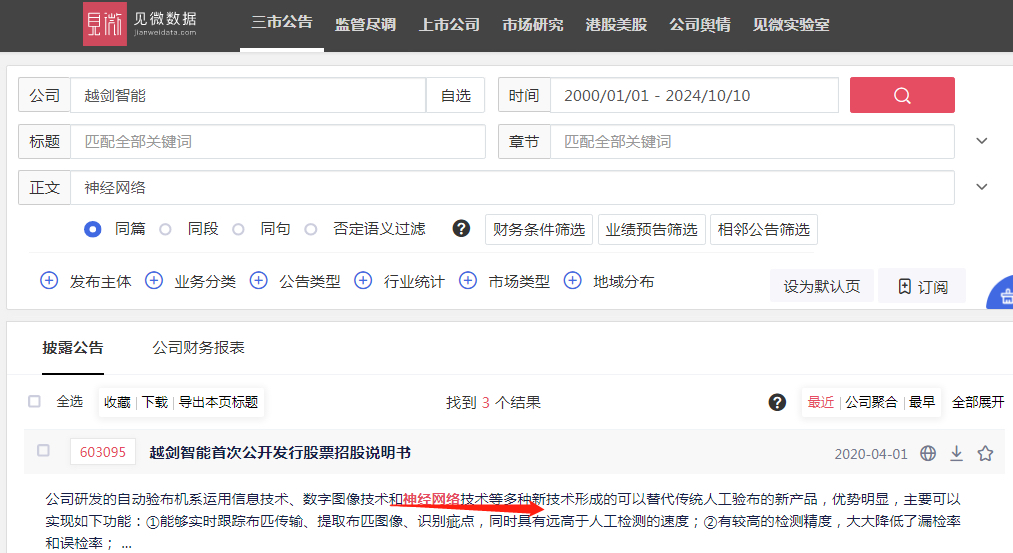Click 导出本页标题 export button

pos(218,402)
